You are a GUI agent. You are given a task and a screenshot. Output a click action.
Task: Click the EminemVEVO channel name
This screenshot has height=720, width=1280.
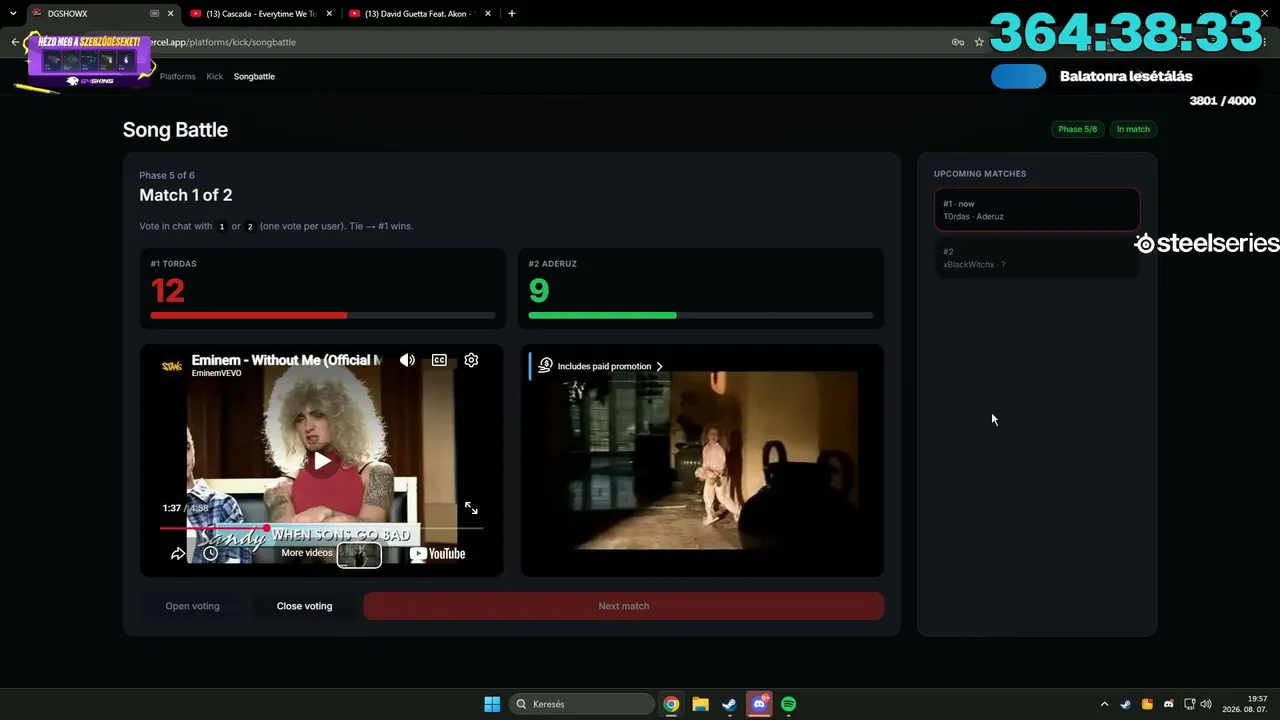(x=216, y=374)
